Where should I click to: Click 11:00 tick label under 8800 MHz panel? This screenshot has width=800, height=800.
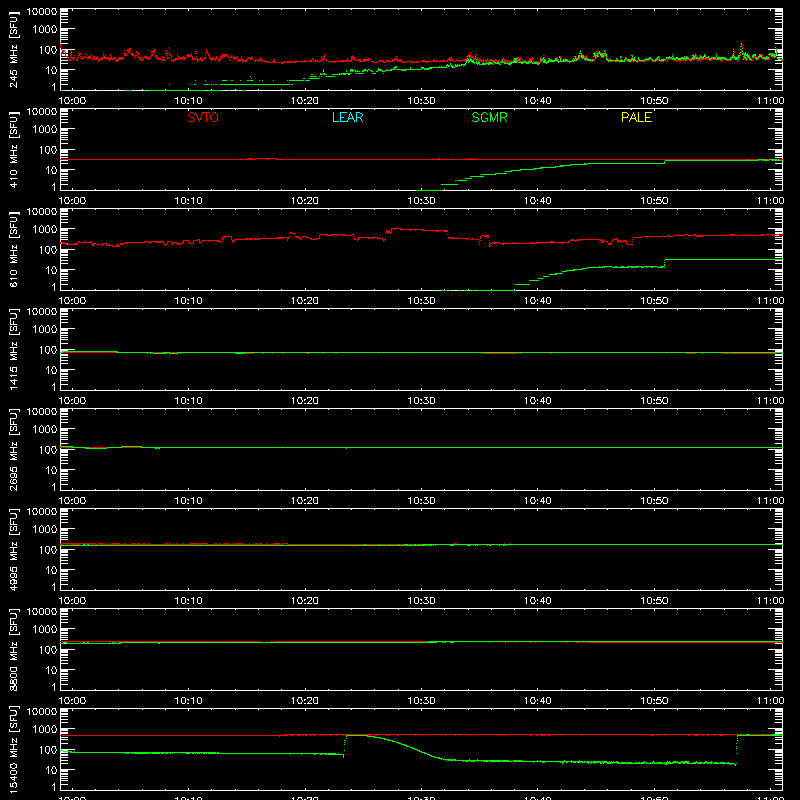[x=770, y=701]
